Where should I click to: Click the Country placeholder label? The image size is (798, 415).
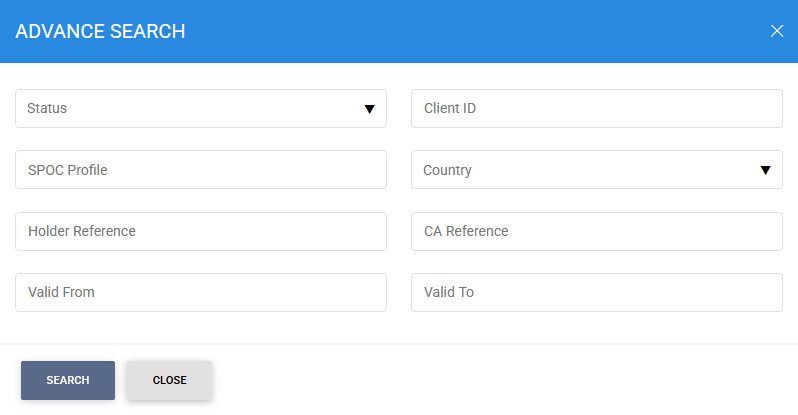click(x=447, y=170)
